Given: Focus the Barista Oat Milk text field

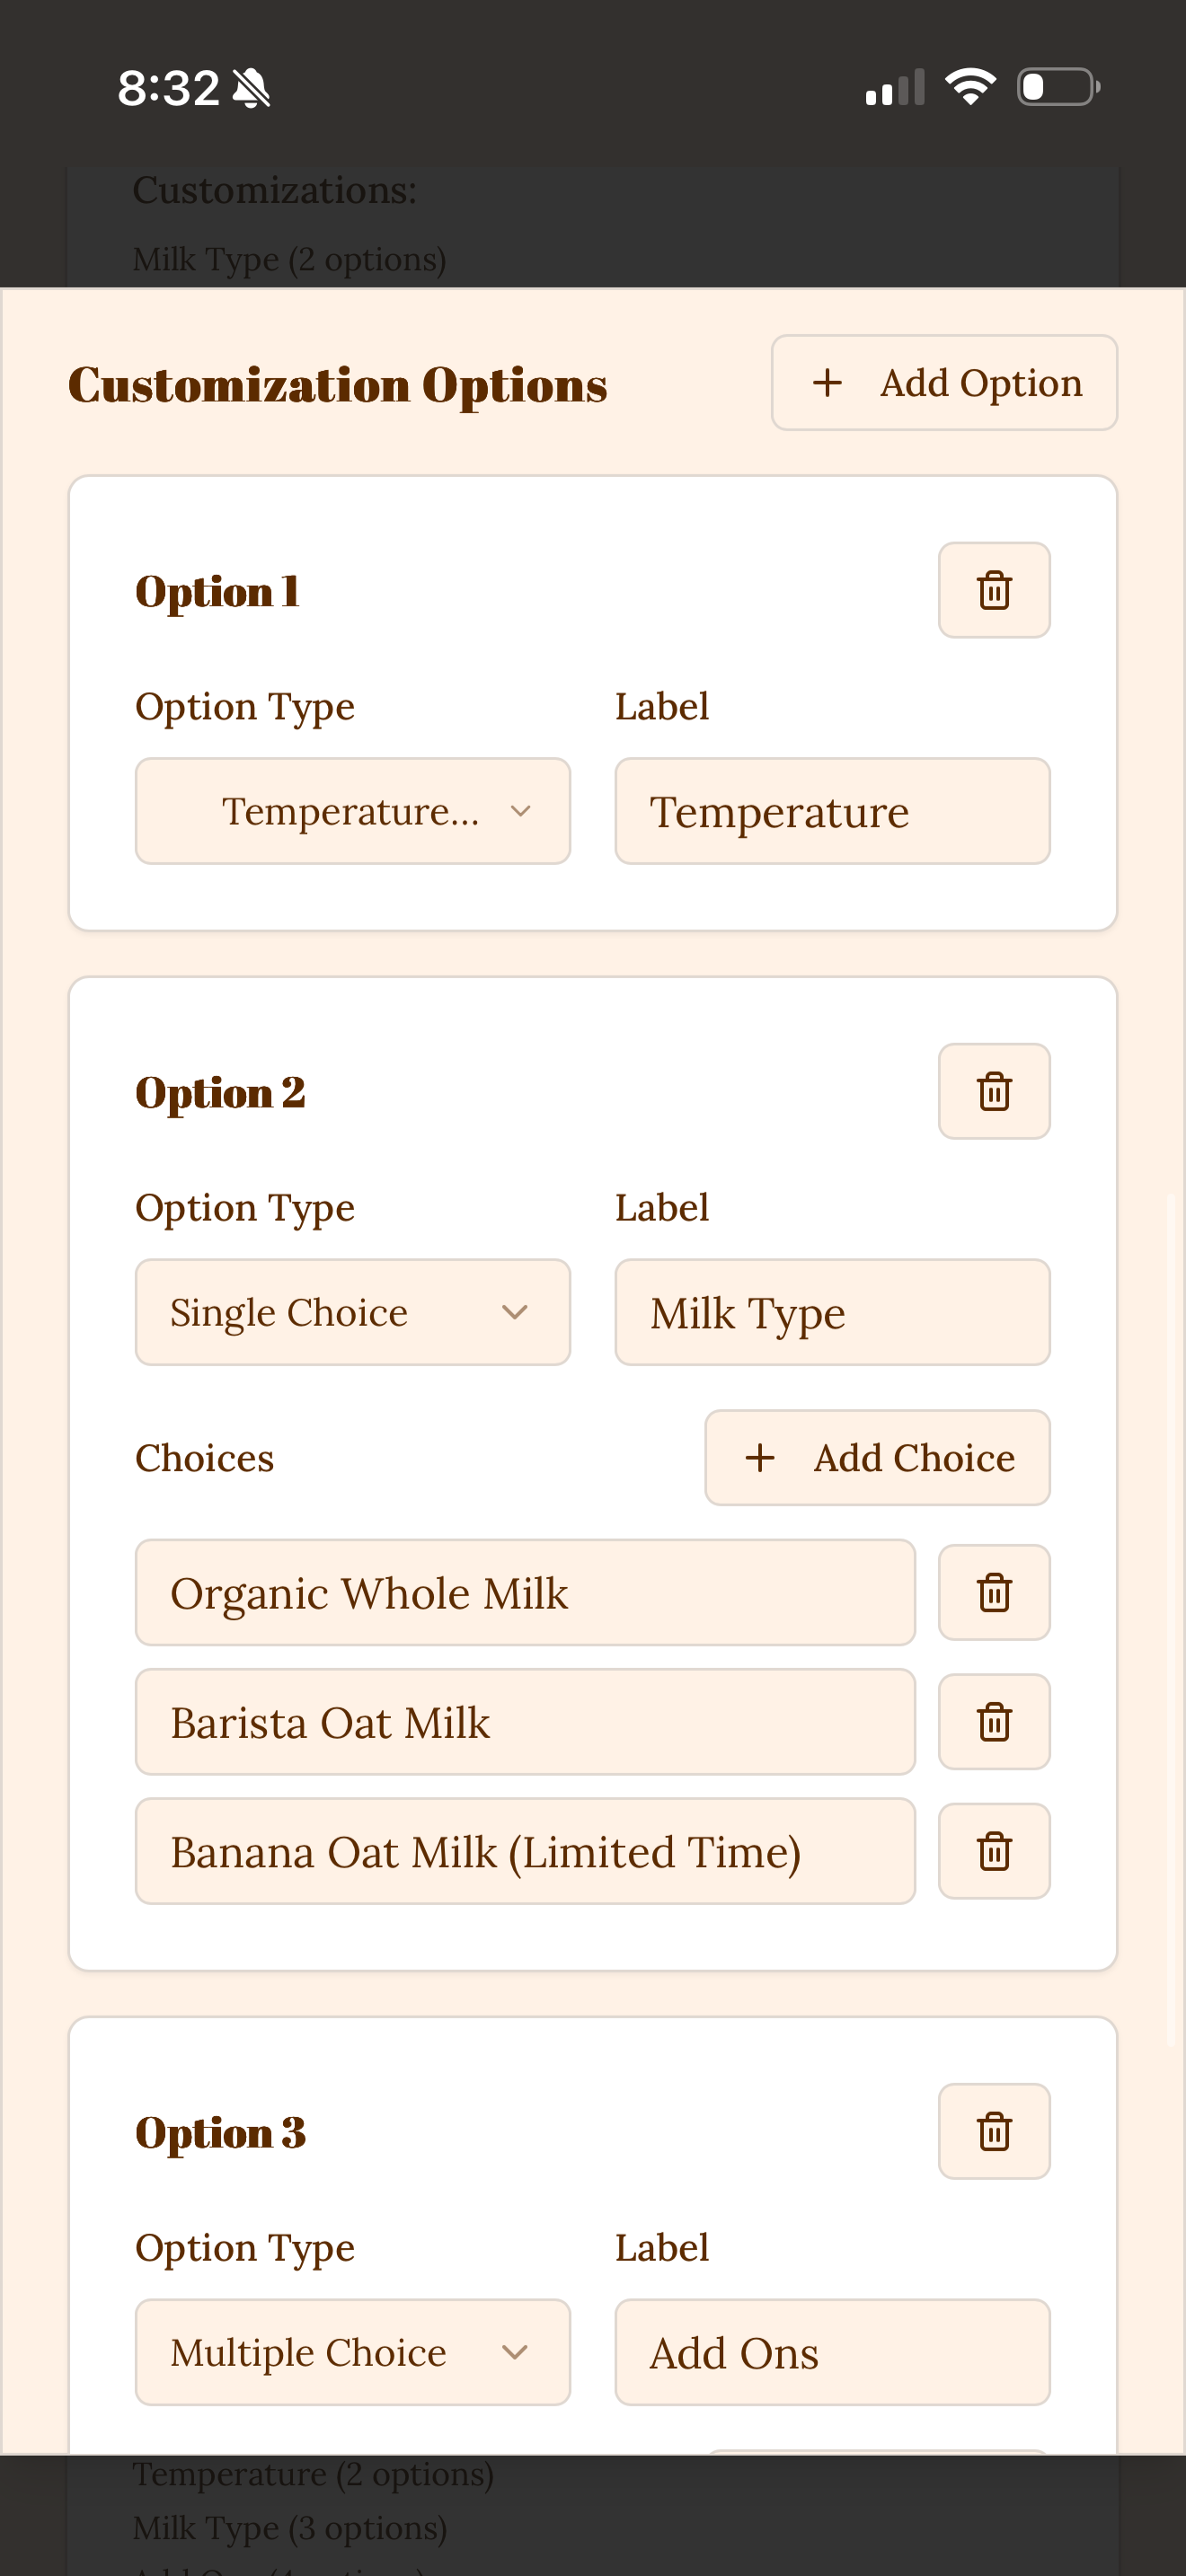Looking at the screenshot, I should pos(524,1722).
